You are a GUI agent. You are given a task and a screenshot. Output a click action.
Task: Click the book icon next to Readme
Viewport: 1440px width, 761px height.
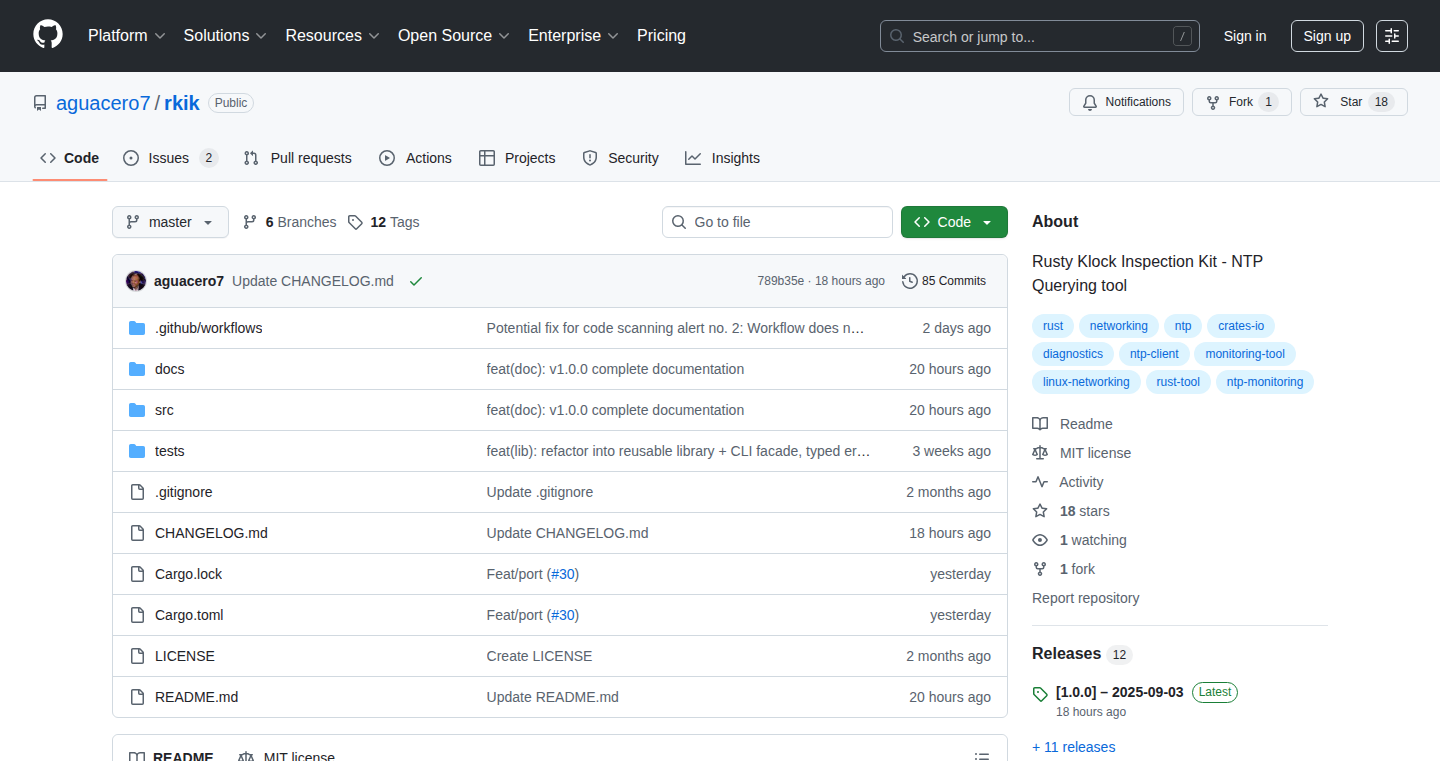tap(1040, 424)
